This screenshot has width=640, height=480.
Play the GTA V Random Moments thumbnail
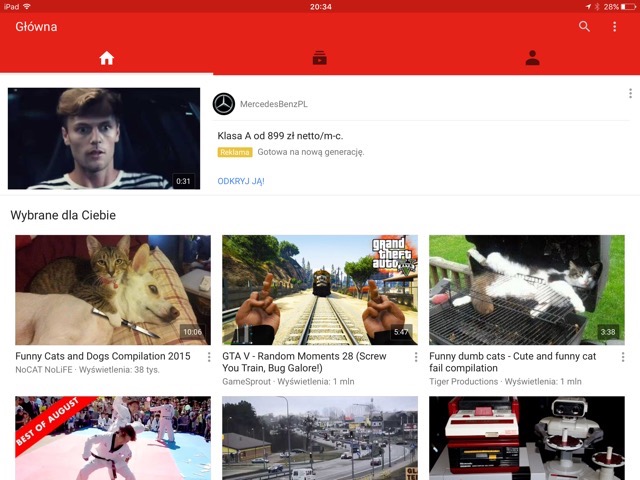pos(320,290)
